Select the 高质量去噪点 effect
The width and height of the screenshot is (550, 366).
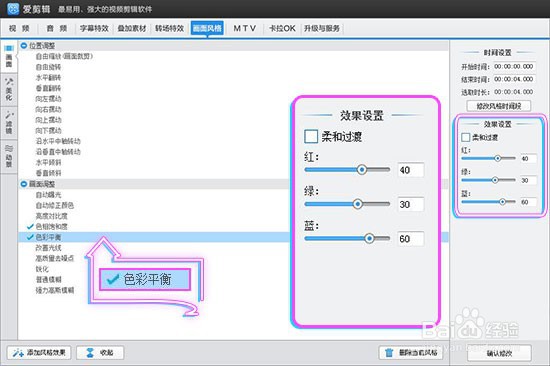[55, 258]
